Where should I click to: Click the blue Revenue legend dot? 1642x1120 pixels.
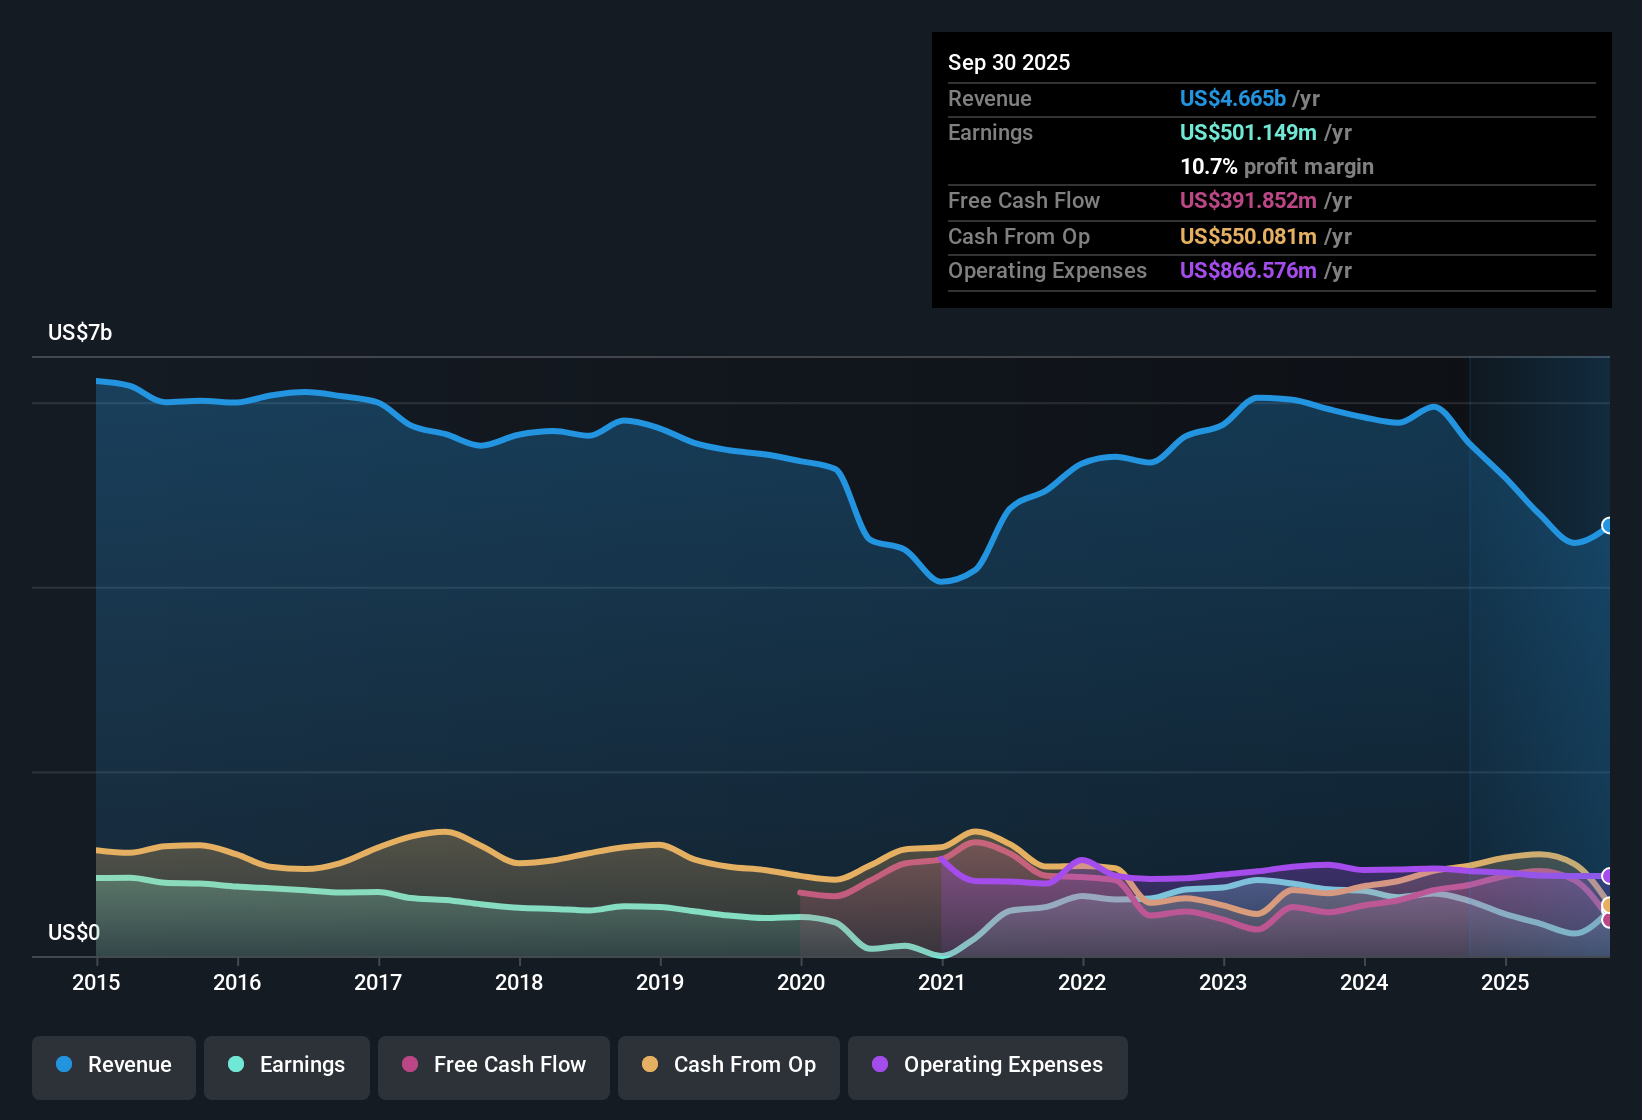click(x=63, y=1065)
